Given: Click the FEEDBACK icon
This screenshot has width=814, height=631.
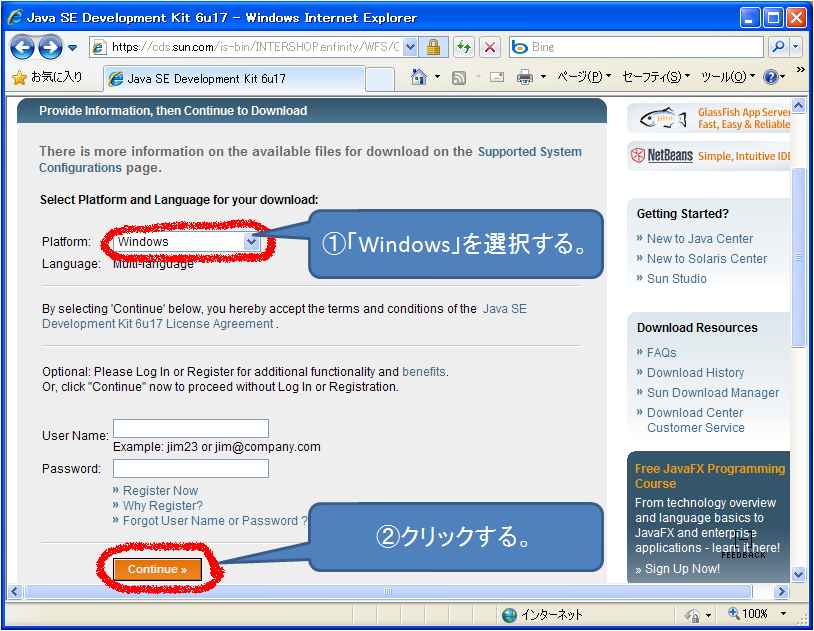Looking at the screenshot, I should point(743,547).
